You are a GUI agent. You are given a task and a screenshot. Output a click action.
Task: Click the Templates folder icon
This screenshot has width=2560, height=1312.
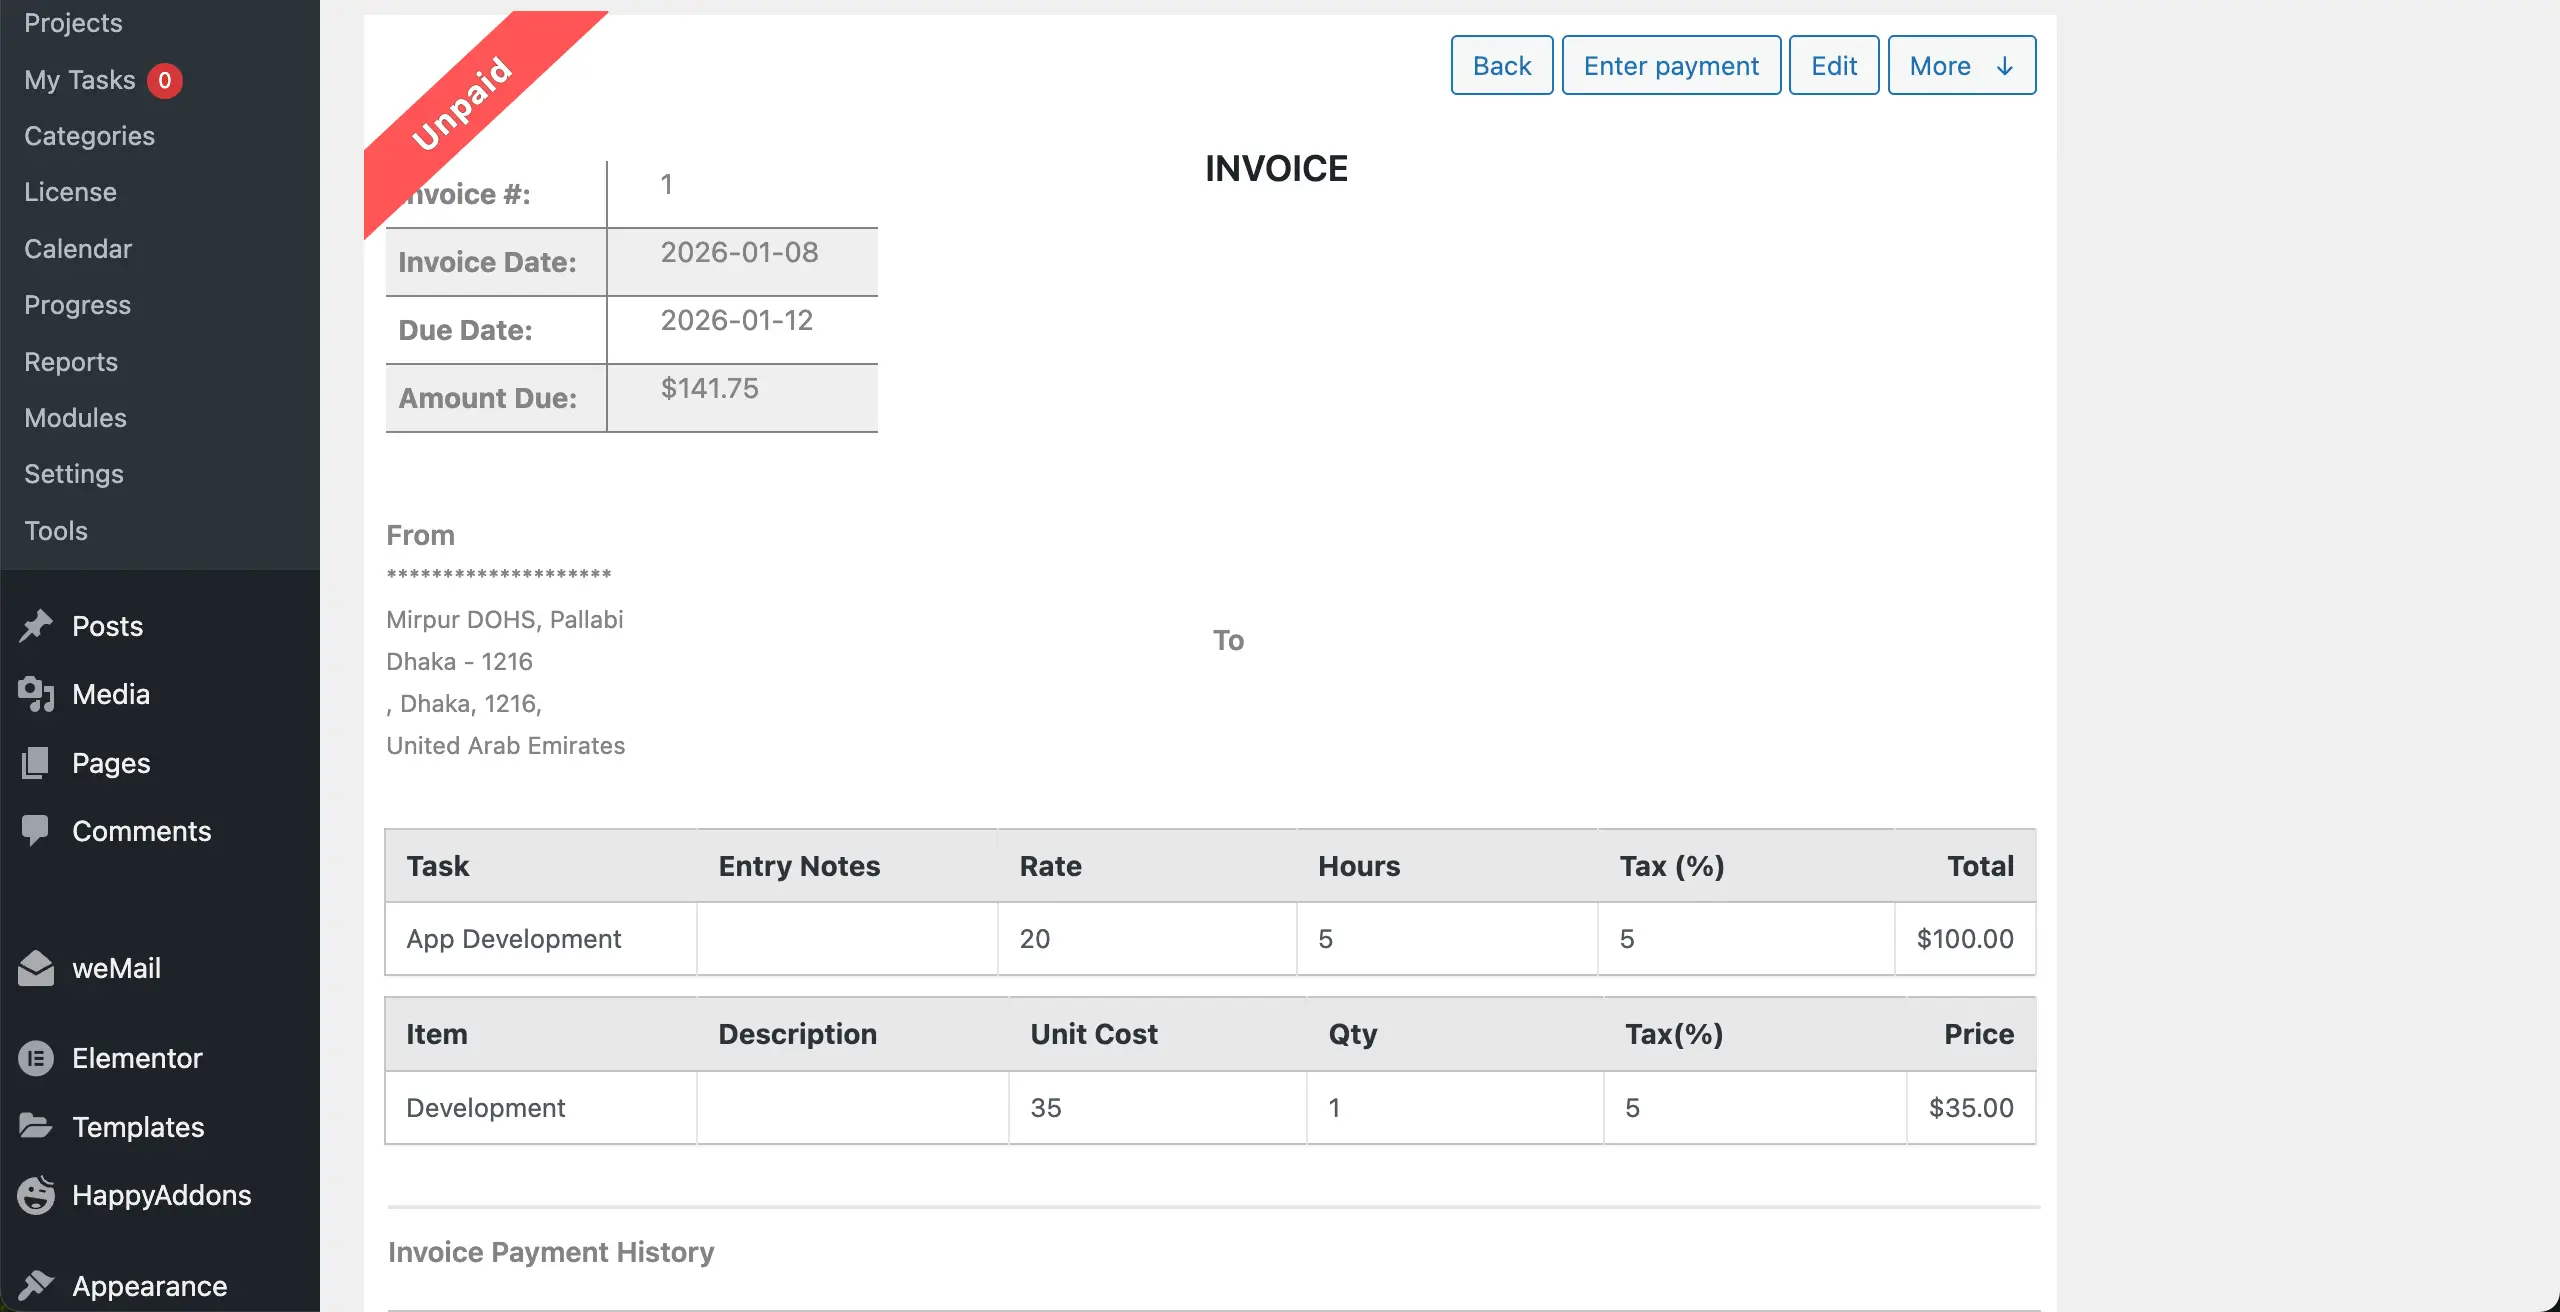36,1126
